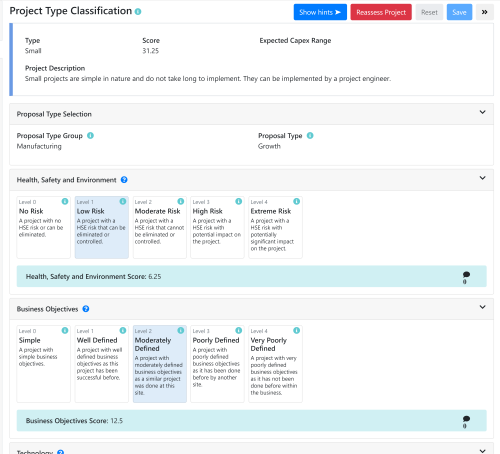This screenshot has width=500, height=454.
Task: Open help icon next to Business Objectives
Action: click(x=86, y=309)
